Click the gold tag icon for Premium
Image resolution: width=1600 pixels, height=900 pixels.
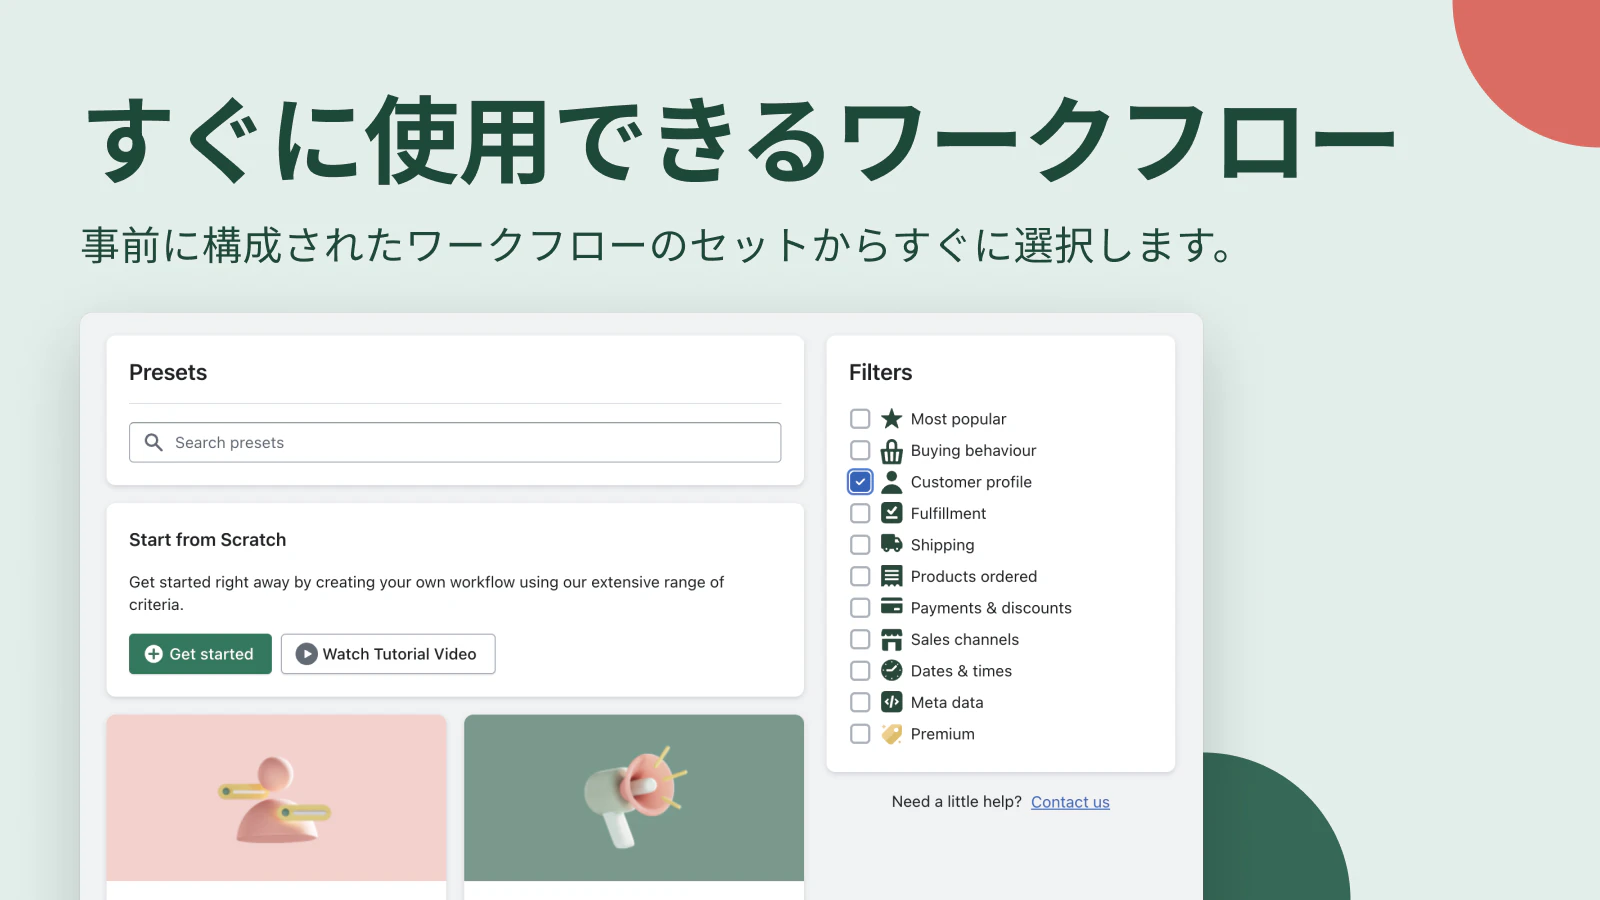point(891,733)
